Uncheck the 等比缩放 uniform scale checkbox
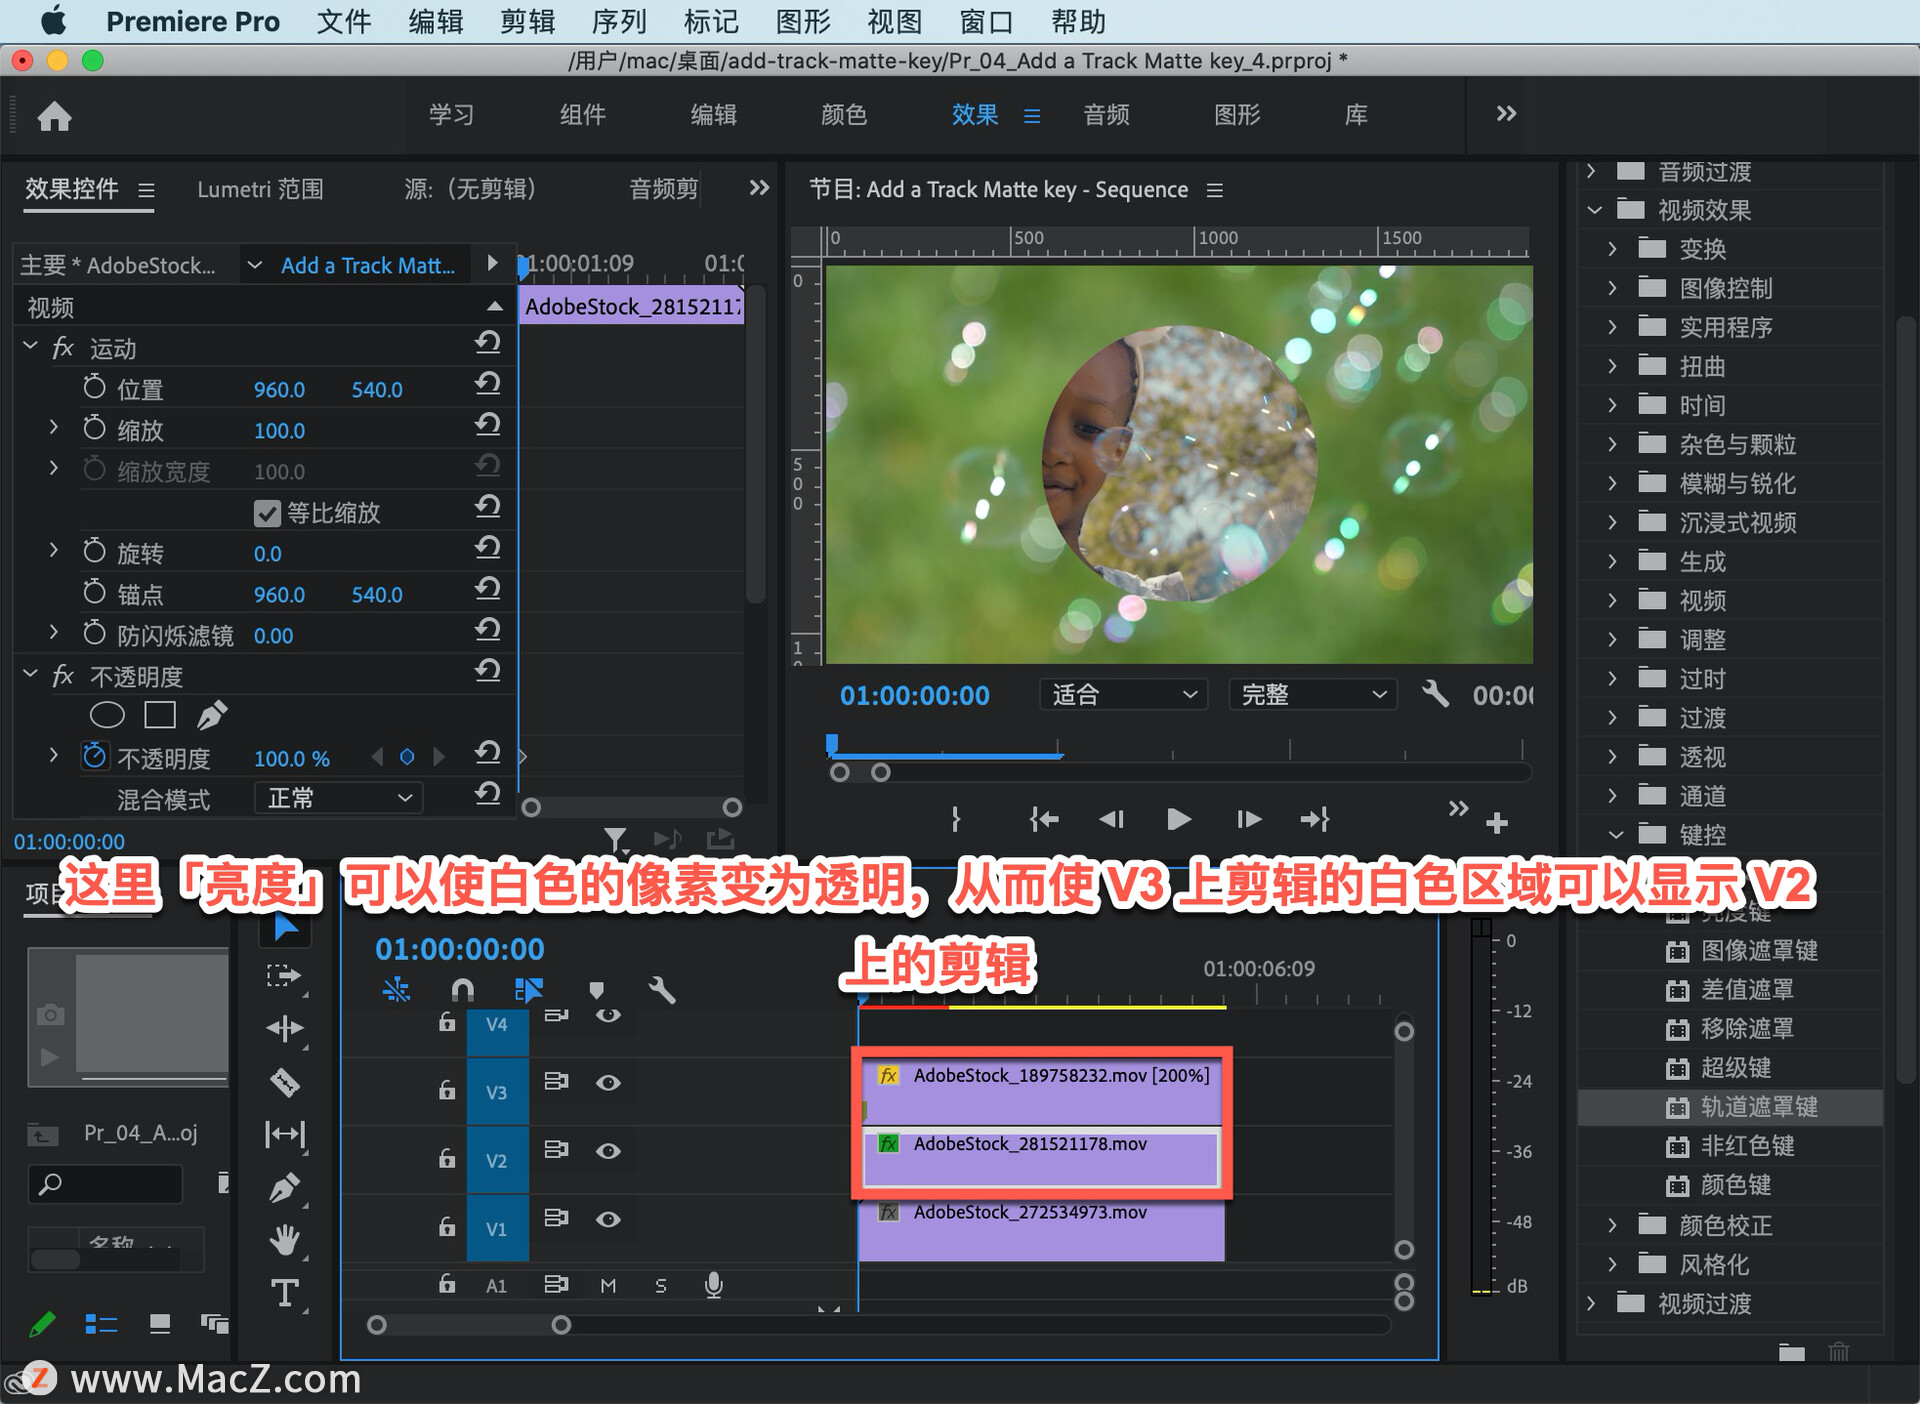The height and width of the screenshot is (1404, 1920). 267,513
